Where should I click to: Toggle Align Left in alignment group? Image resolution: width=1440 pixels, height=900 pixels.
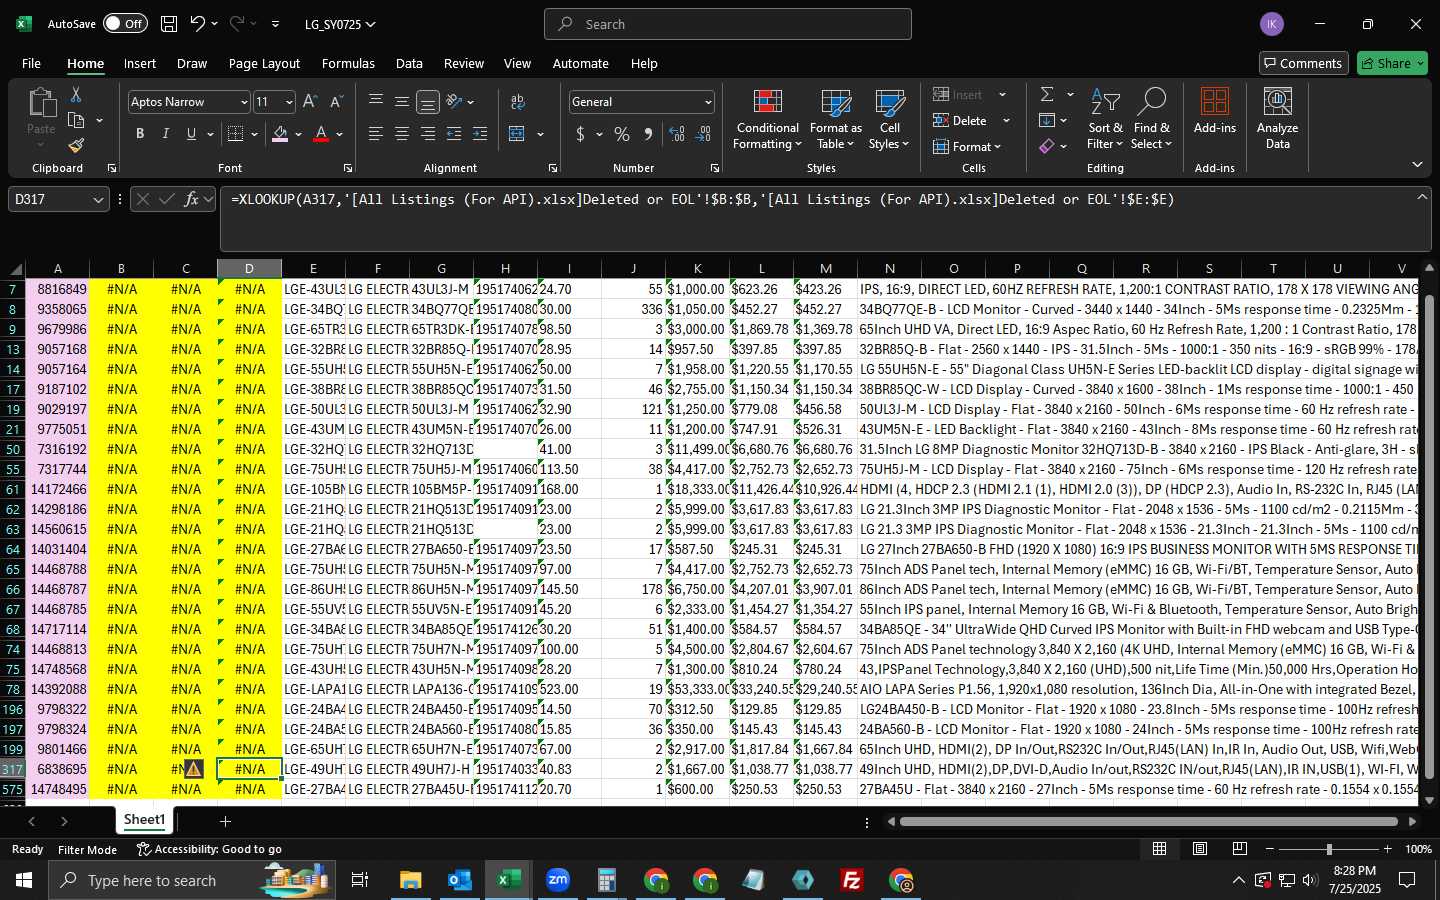pyautogui.click(x=376, y=134)
